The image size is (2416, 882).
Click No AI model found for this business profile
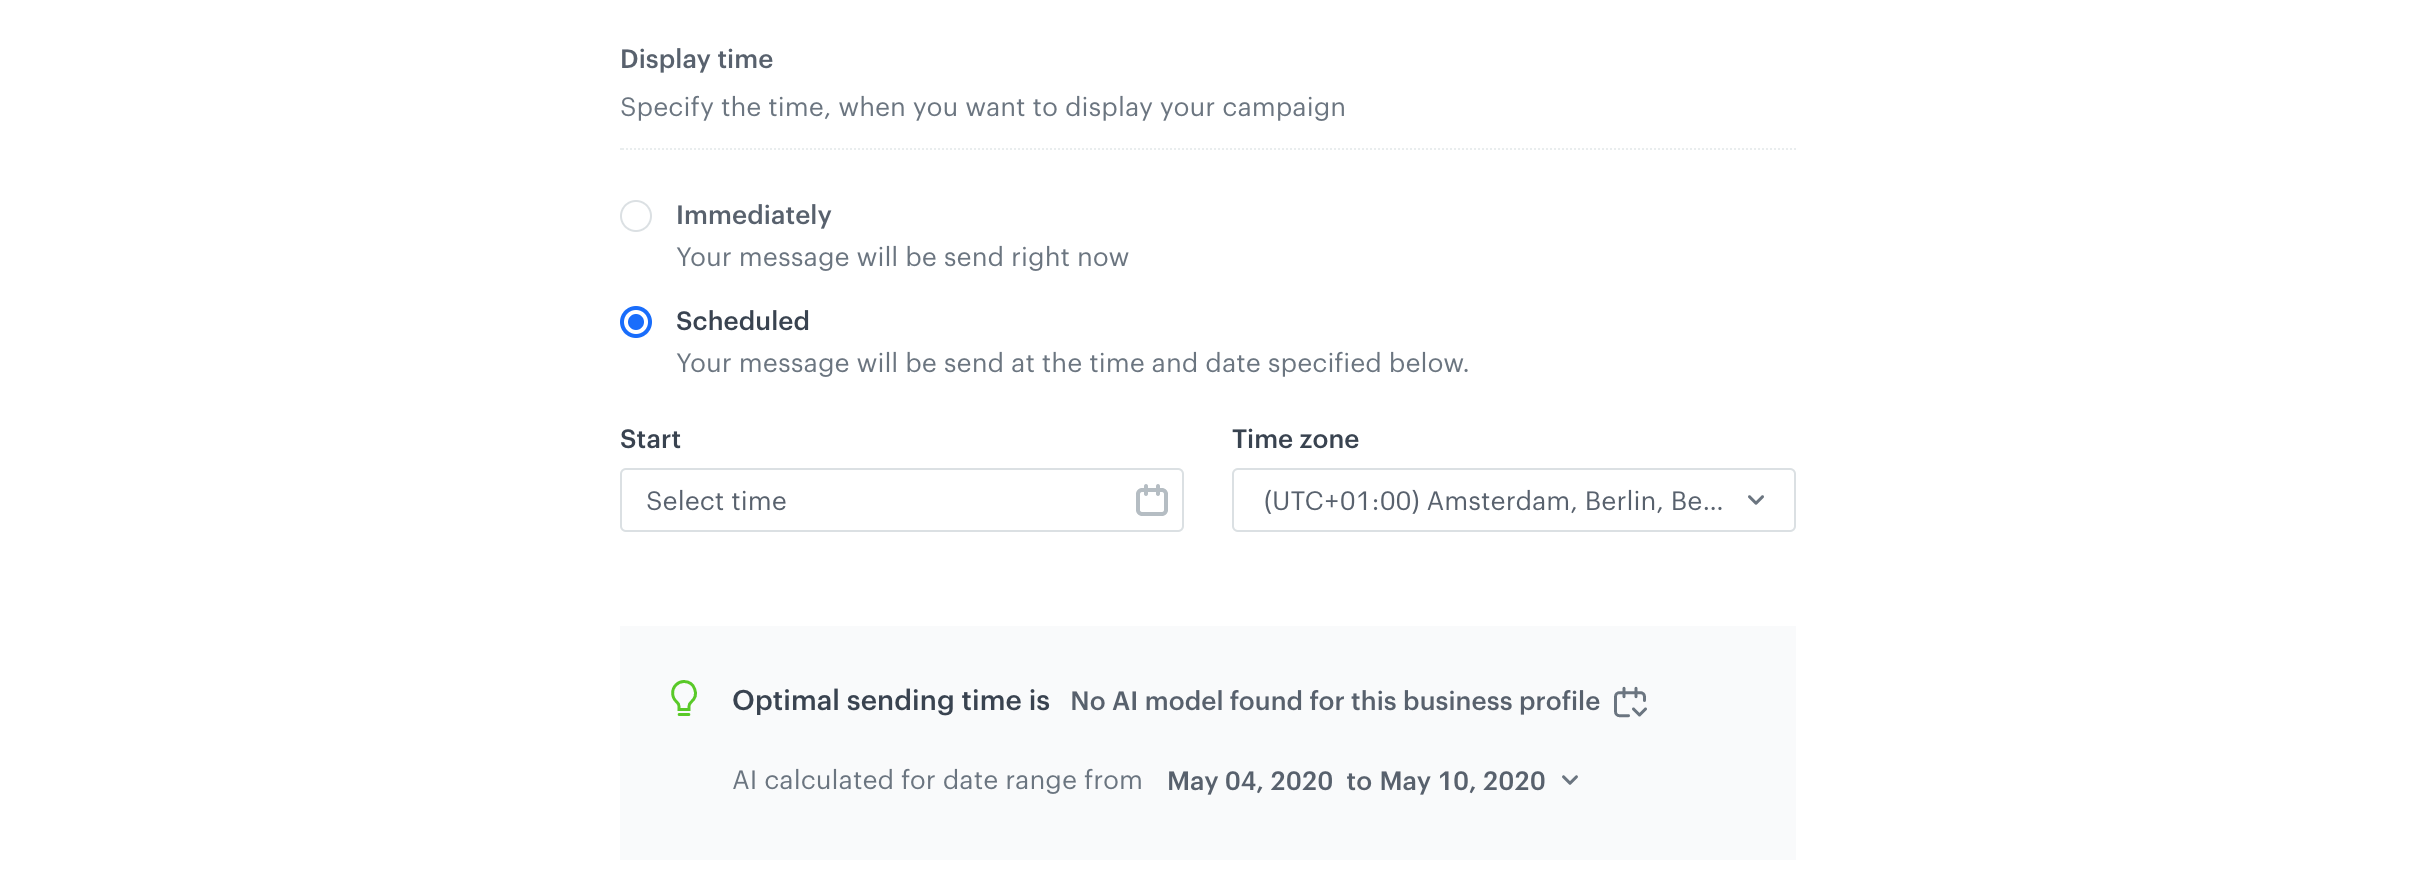point(1333,701)
